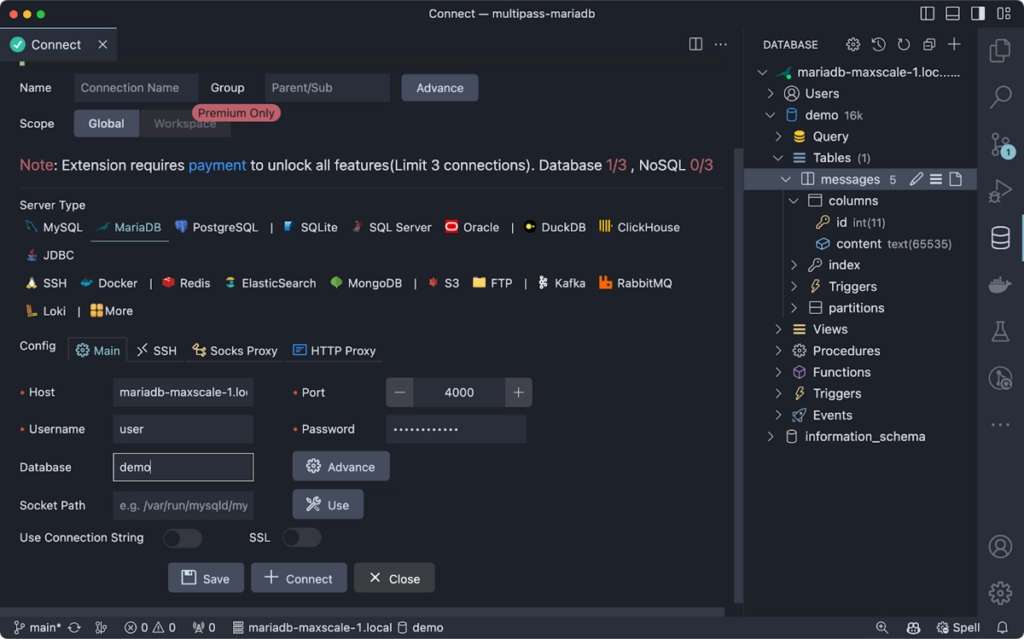Click the Save button
This screenshot has height=639, width=1024.
tap(205, 578)
